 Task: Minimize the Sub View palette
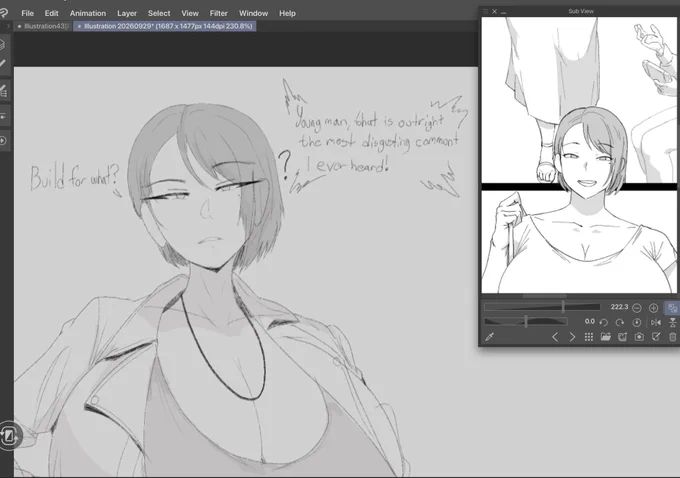coord(503,12)
